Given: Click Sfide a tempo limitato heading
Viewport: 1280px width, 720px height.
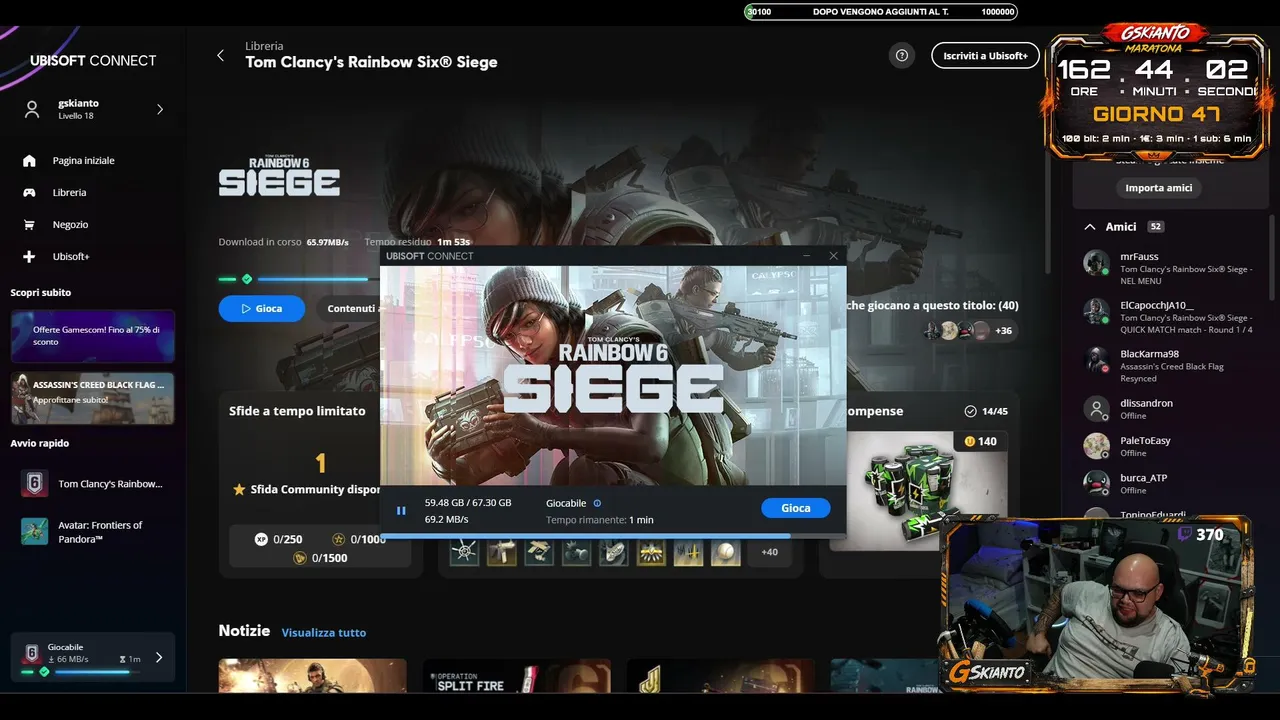Looking at the screenshot, I should coord(297,411).
